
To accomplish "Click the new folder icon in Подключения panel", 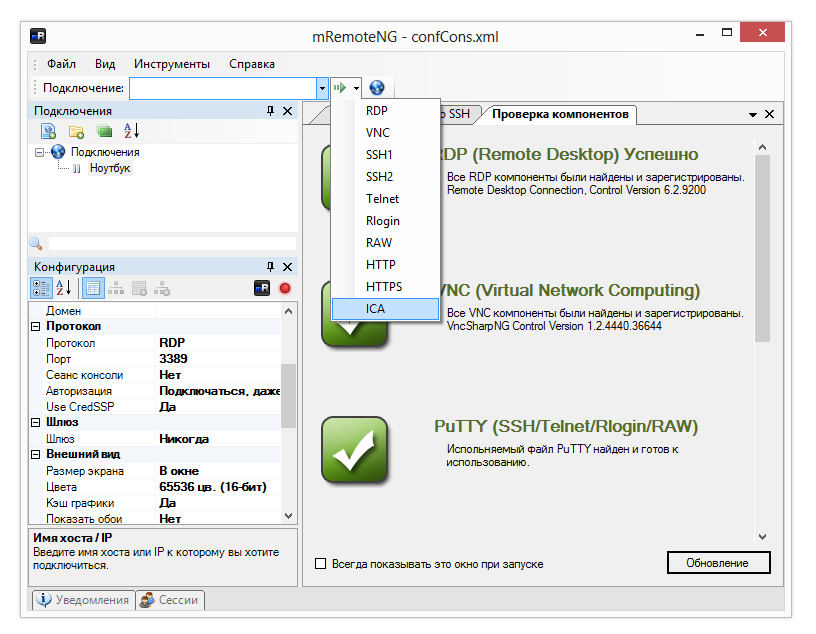I will tap(76, 131).
